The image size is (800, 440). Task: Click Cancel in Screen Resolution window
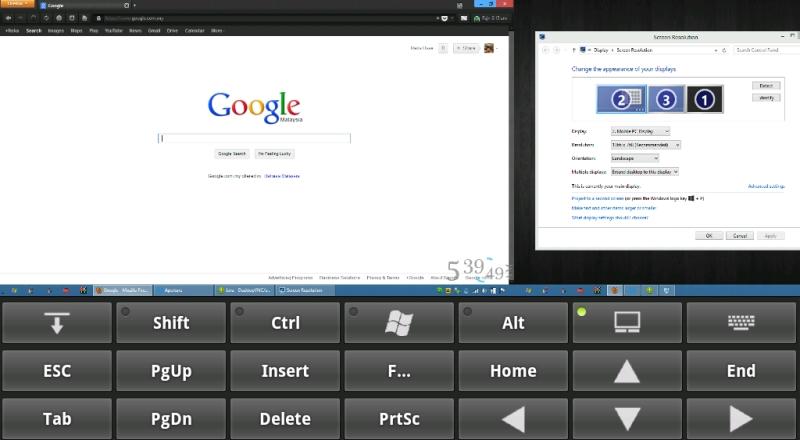coord(740,236)
